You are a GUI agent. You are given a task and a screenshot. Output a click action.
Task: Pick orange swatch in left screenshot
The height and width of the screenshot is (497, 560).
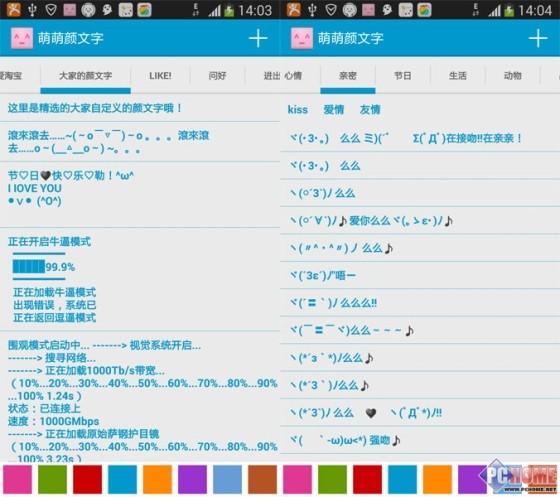coord(158,479)
